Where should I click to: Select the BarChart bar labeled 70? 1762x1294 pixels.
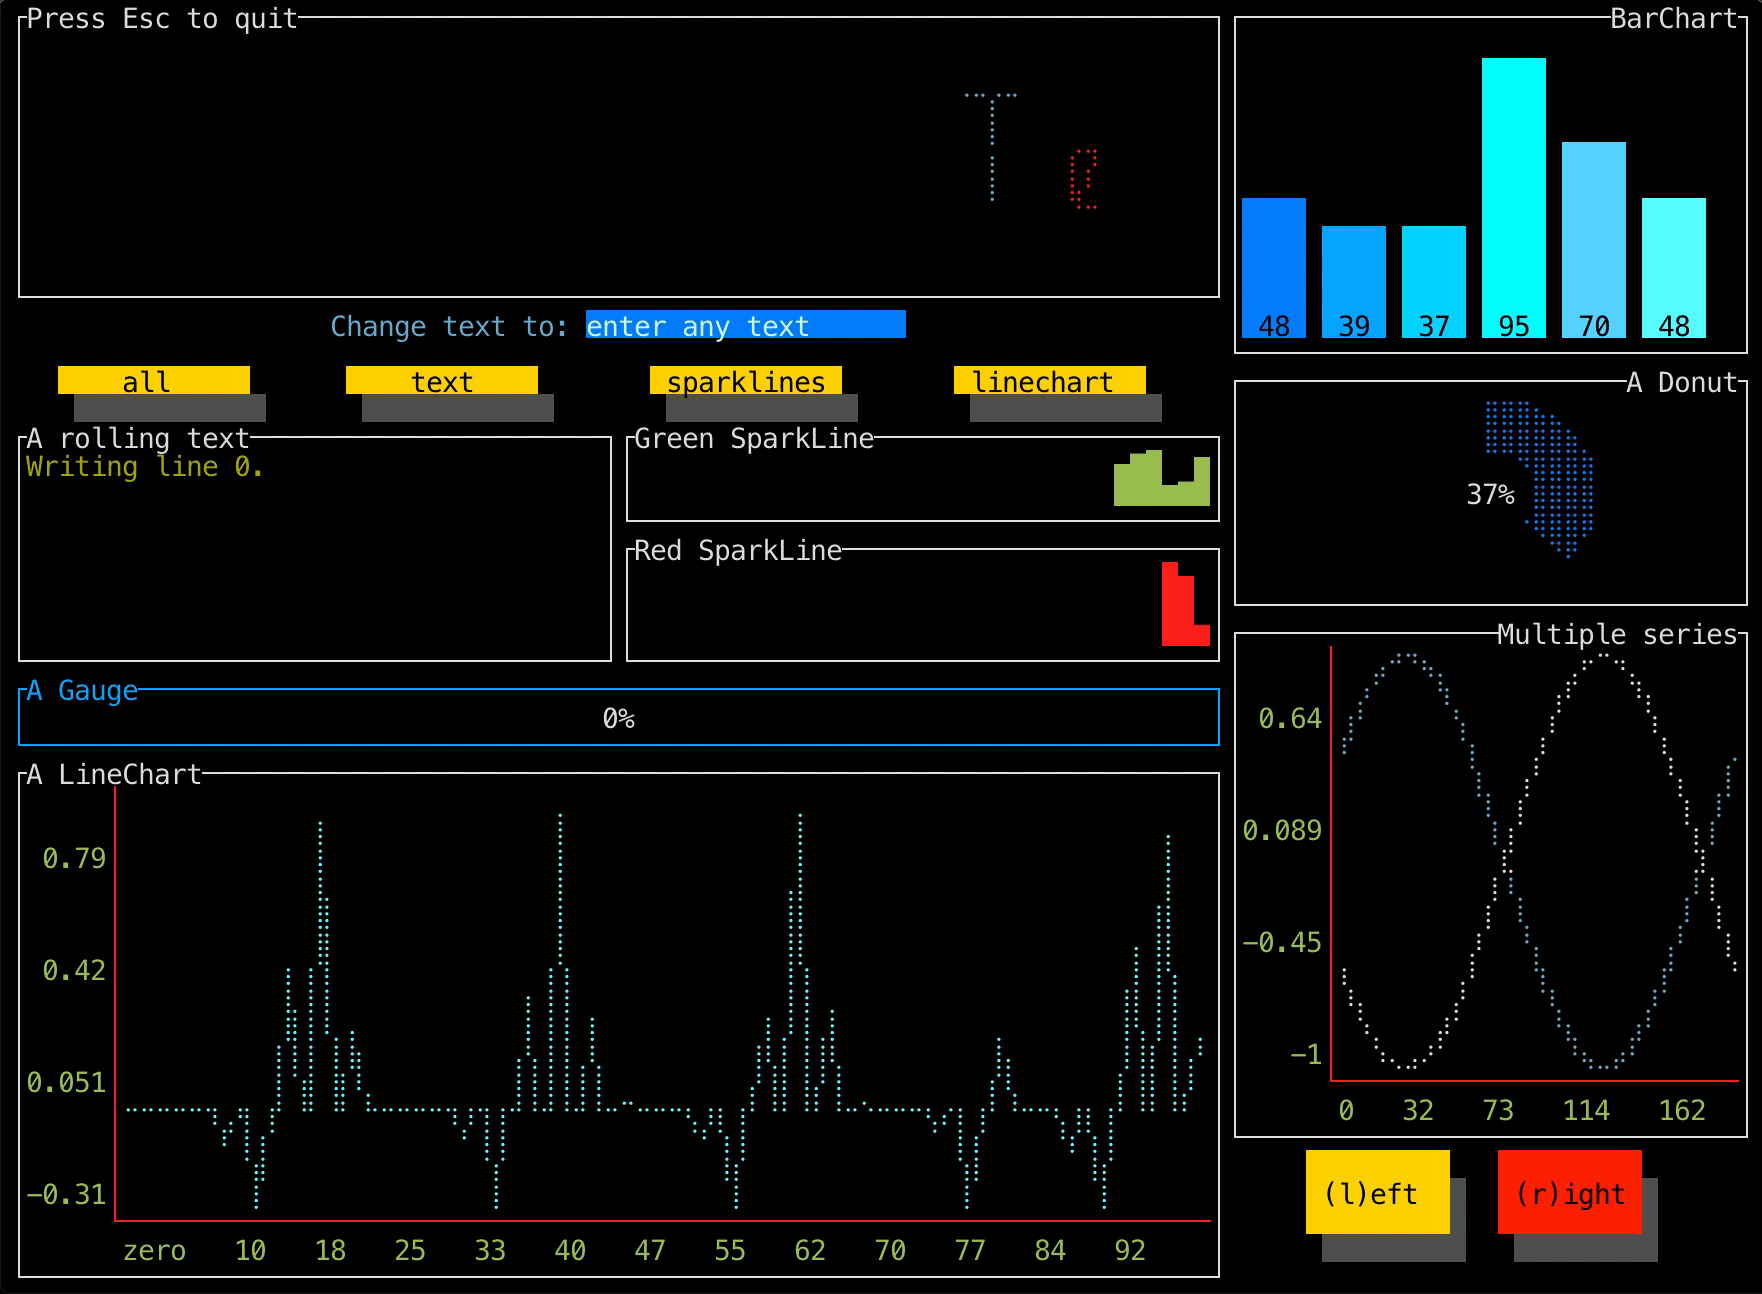point(1594,240)
